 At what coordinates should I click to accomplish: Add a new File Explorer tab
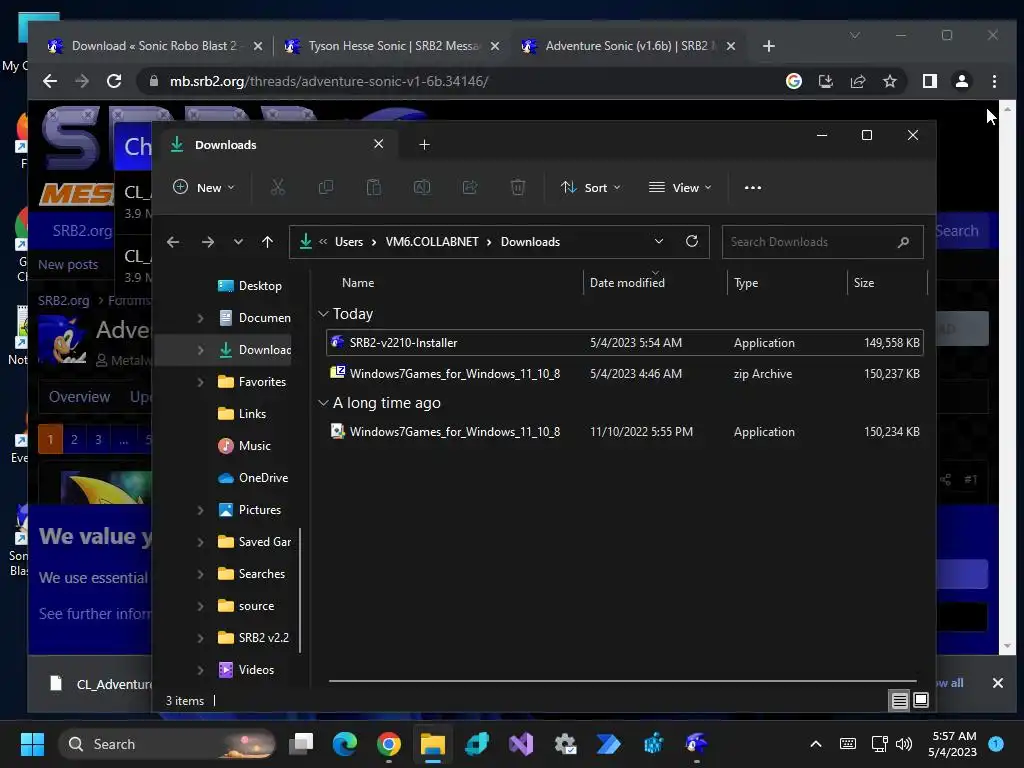[424, 144]
